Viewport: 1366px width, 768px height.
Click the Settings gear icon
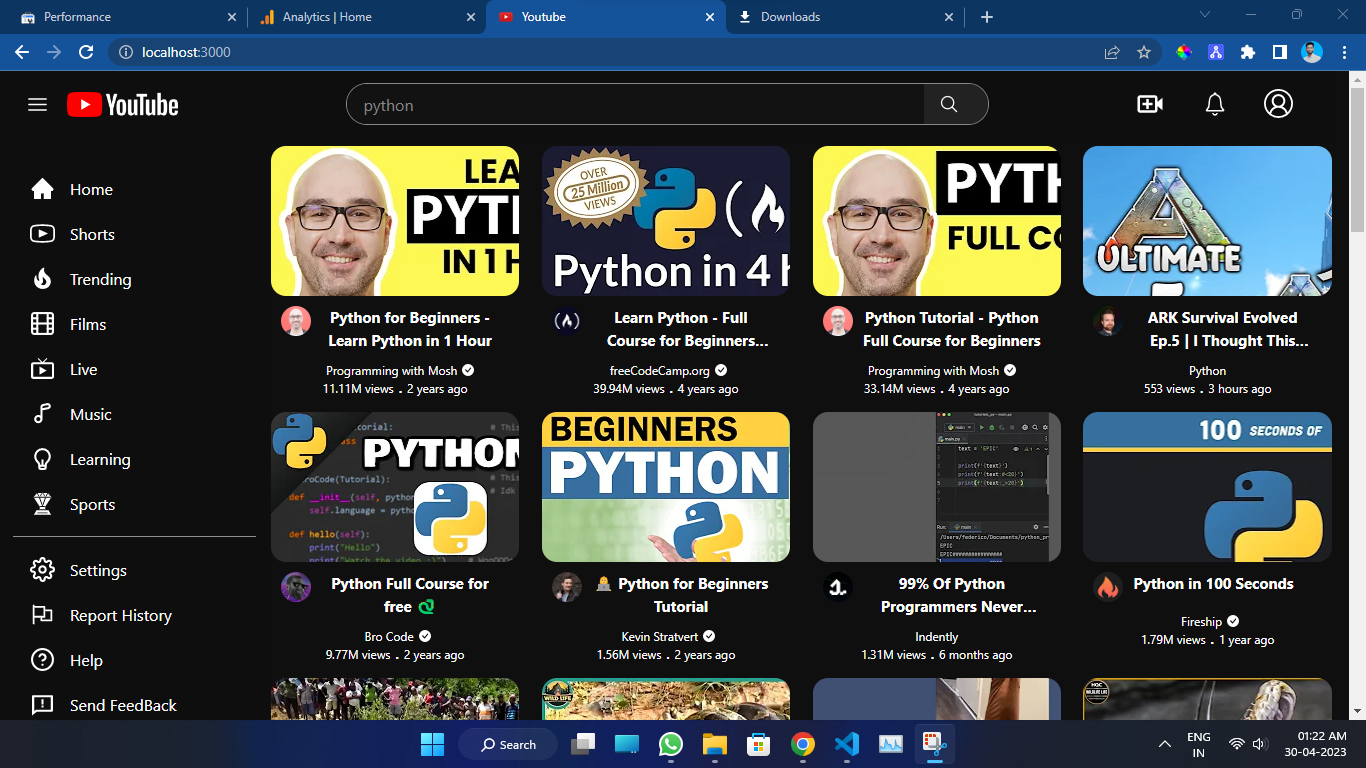(42, 570)
